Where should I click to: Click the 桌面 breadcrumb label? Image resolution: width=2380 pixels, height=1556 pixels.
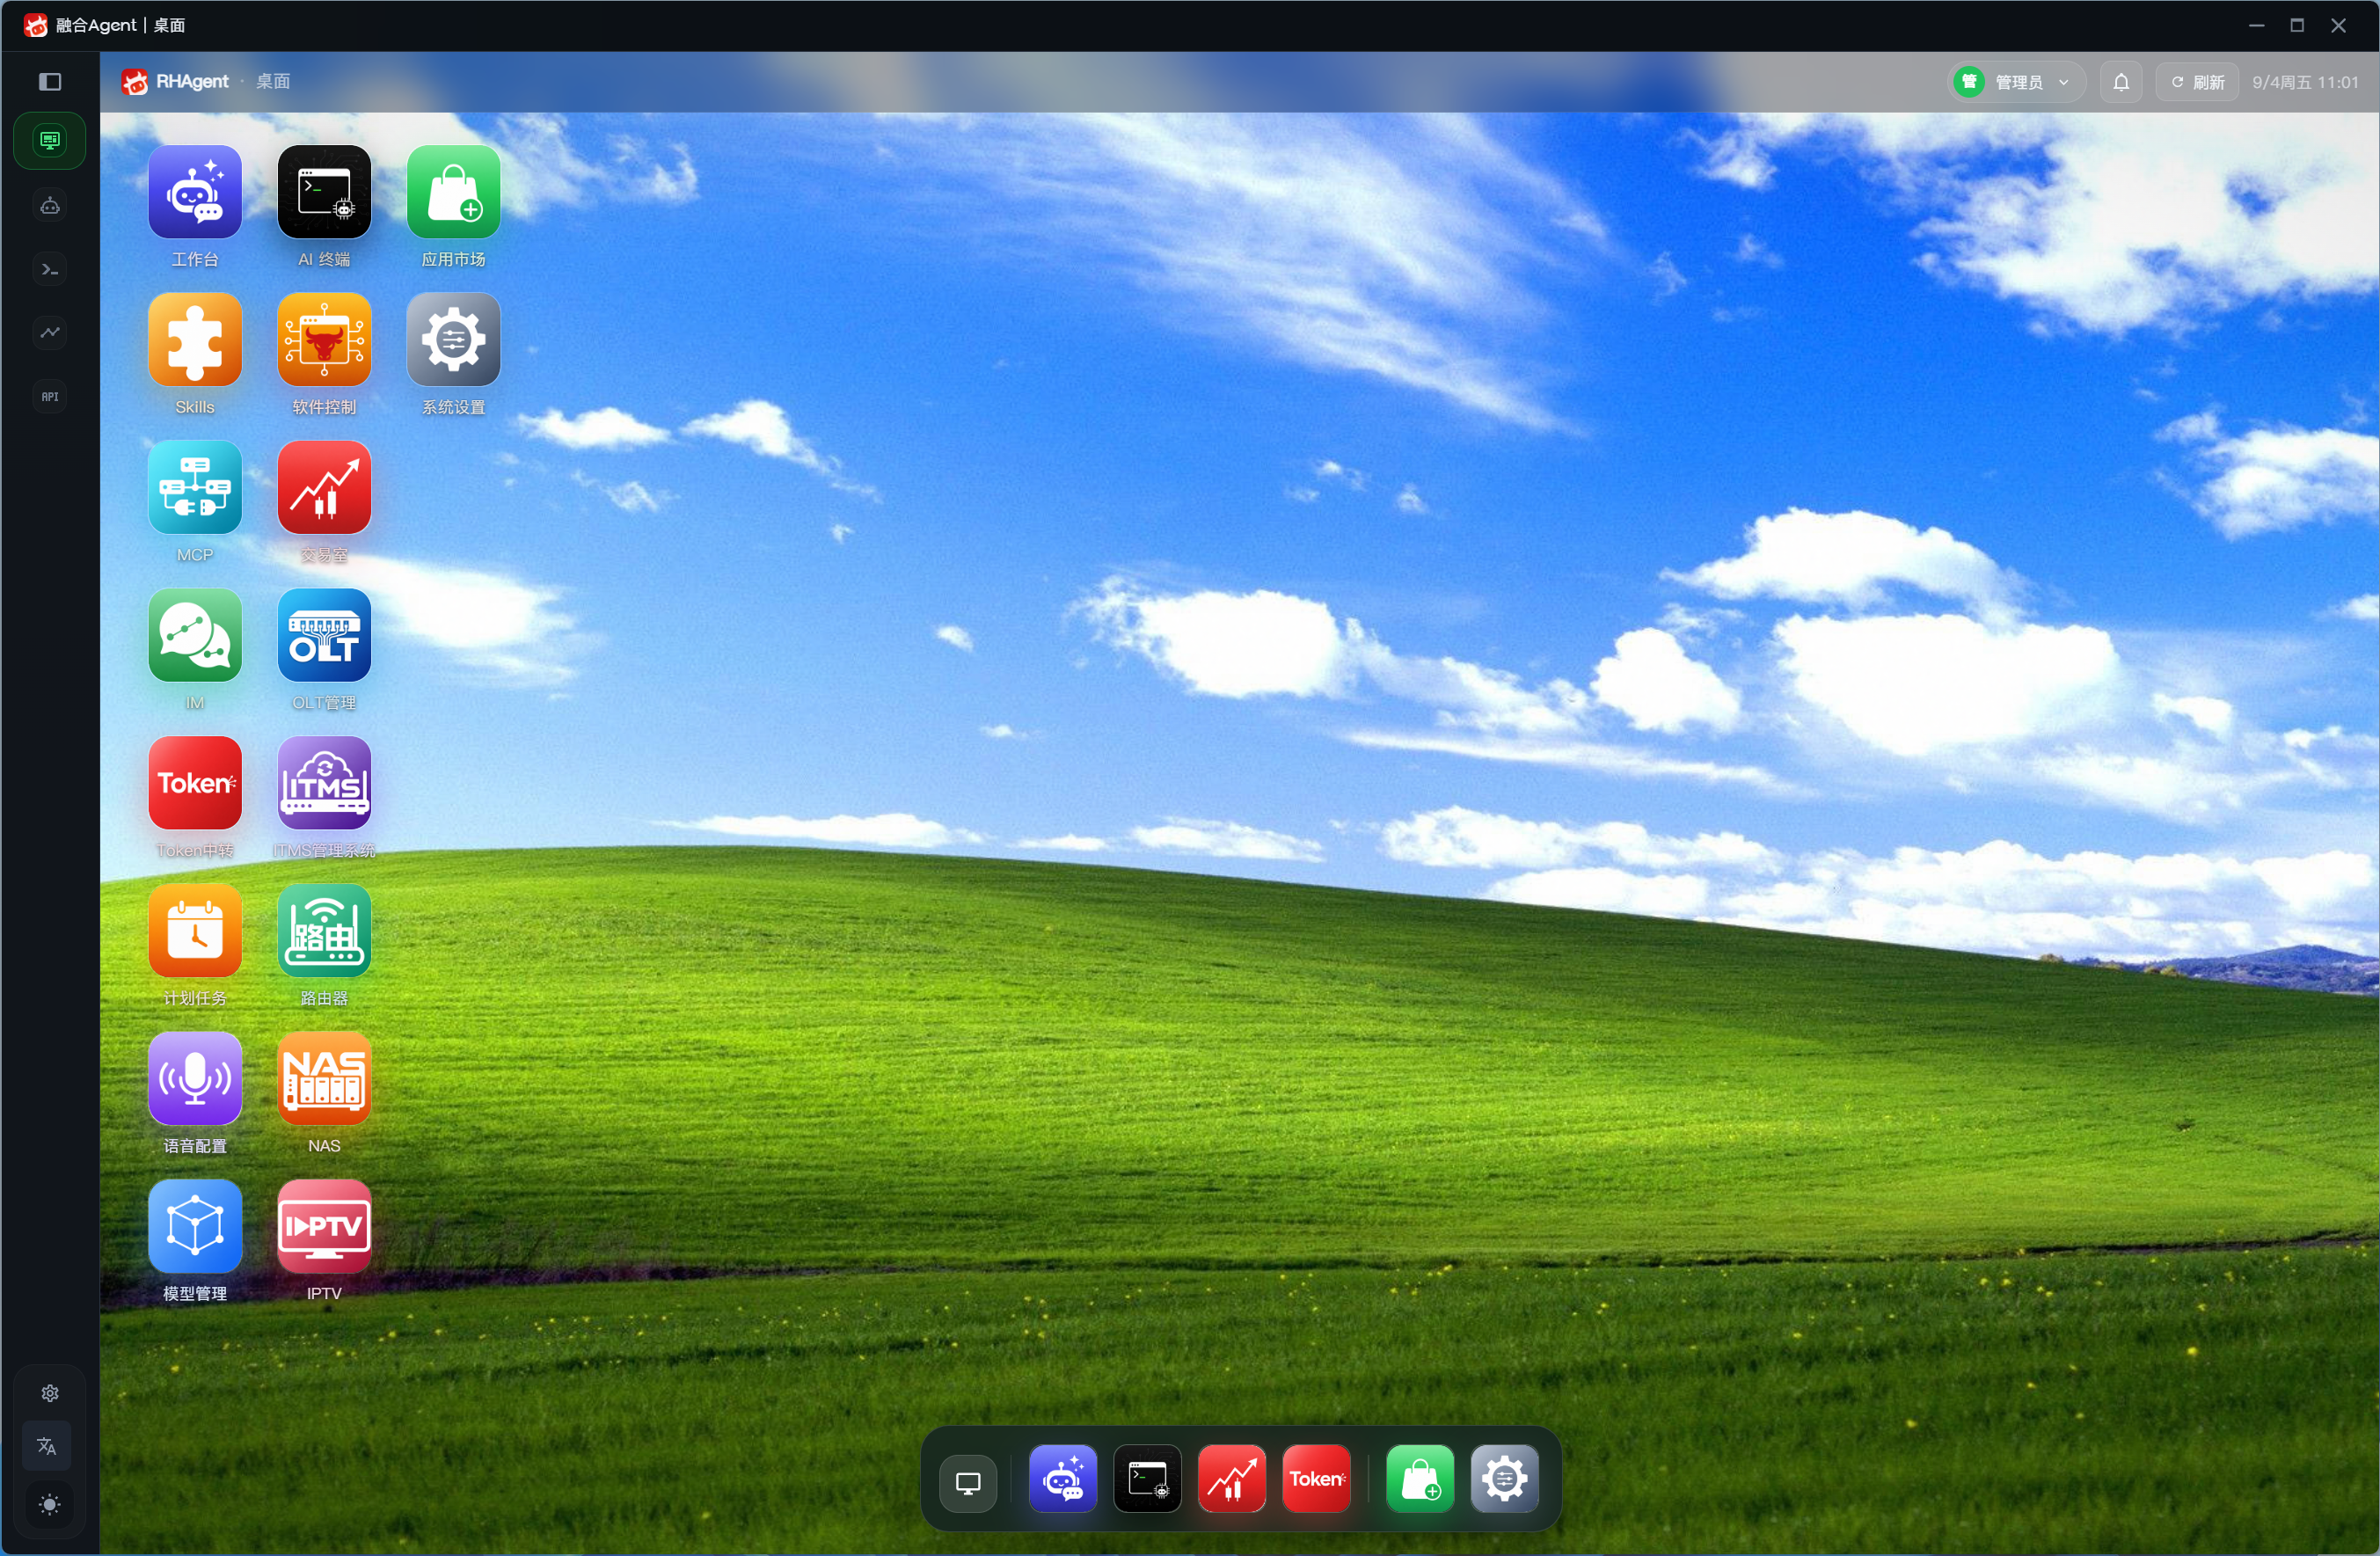coord(273,82)
